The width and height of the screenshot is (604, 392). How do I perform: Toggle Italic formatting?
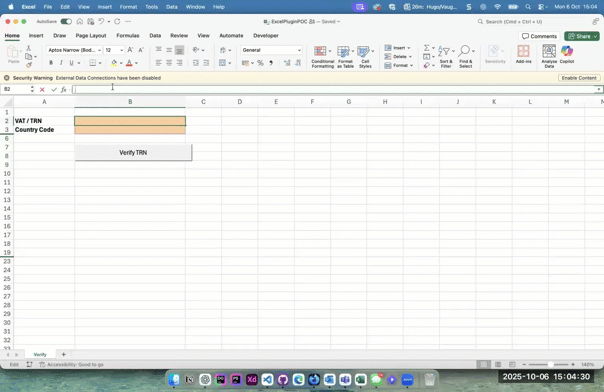click(61, 63)
